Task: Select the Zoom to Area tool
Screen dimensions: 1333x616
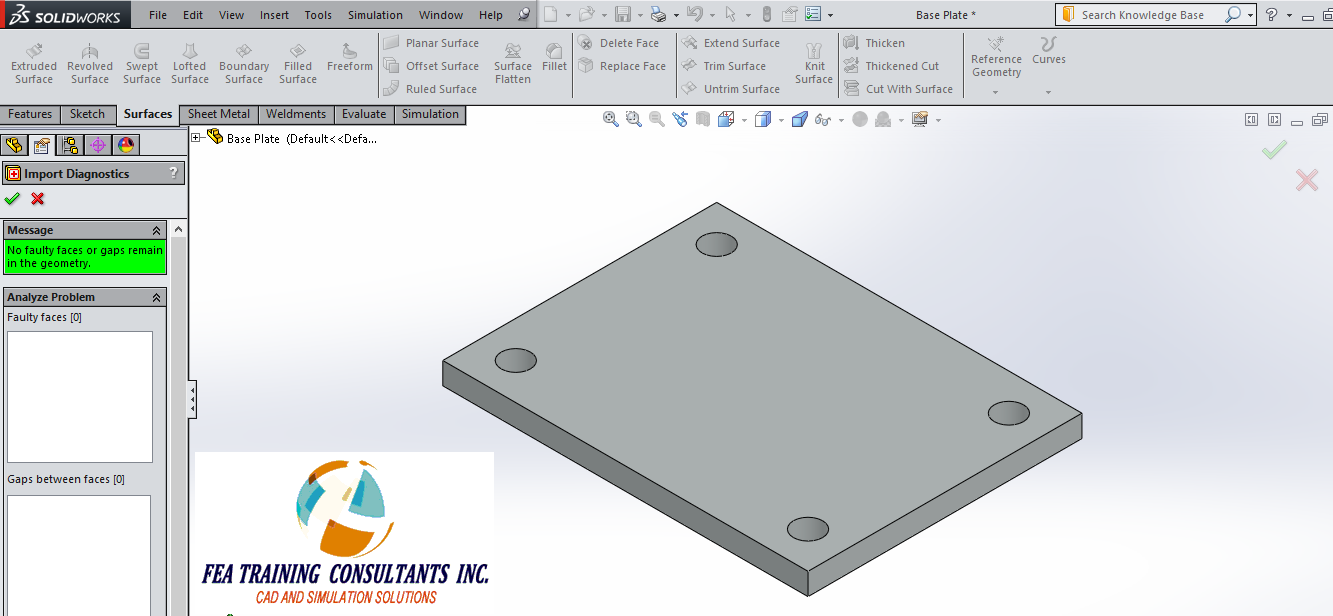Action: (633, 118)
